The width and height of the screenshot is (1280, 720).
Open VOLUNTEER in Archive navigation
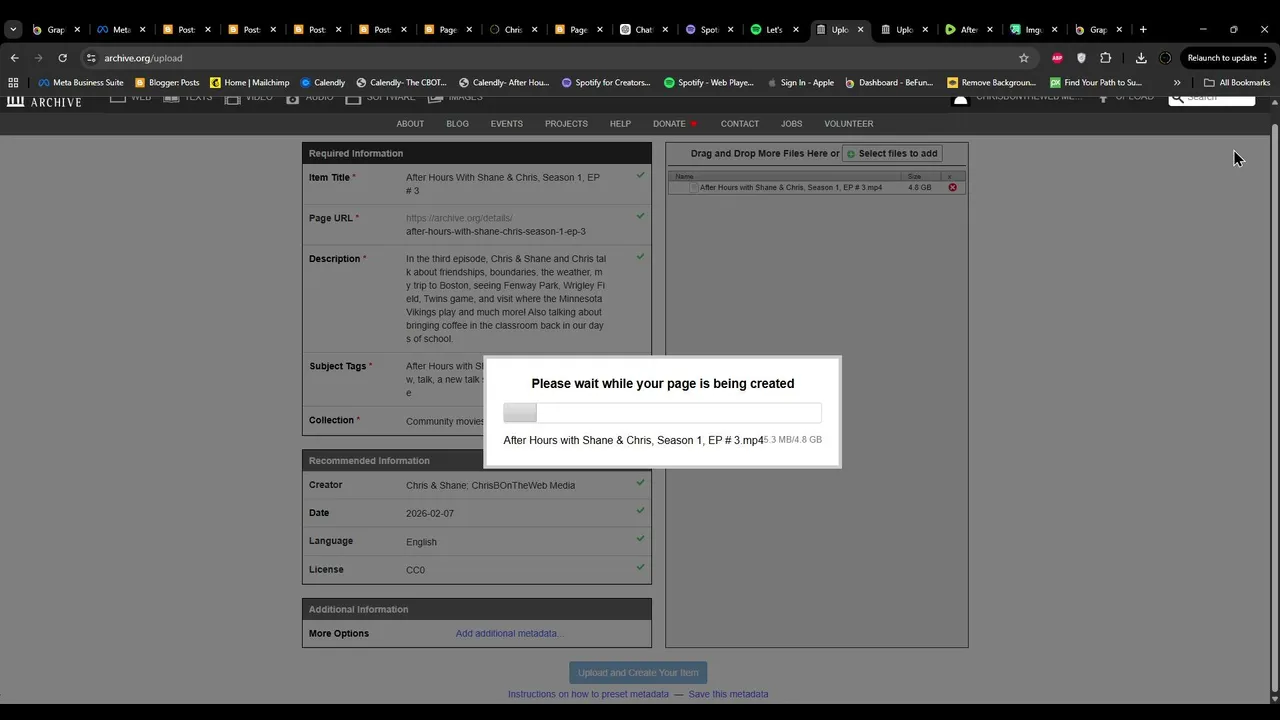point(848,124)
